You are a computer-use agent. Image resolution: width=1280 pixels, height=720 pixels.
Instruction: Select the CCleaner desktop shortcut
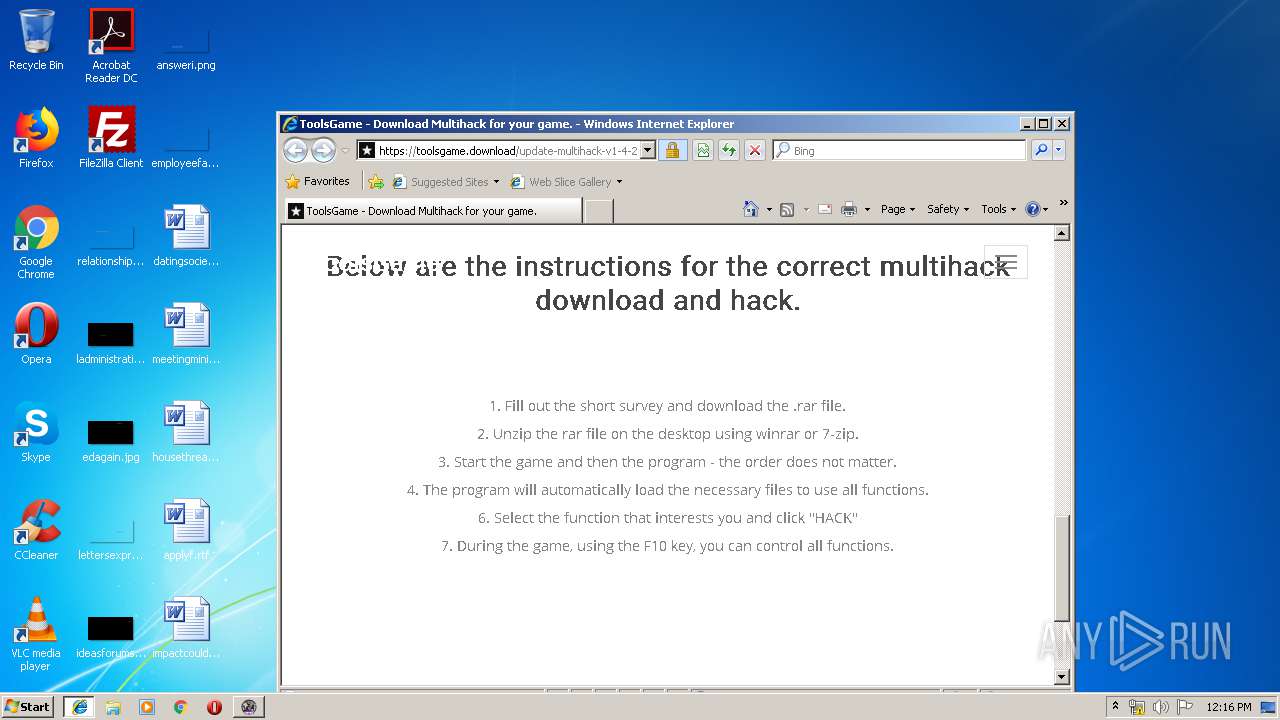[x=36, y=530]
